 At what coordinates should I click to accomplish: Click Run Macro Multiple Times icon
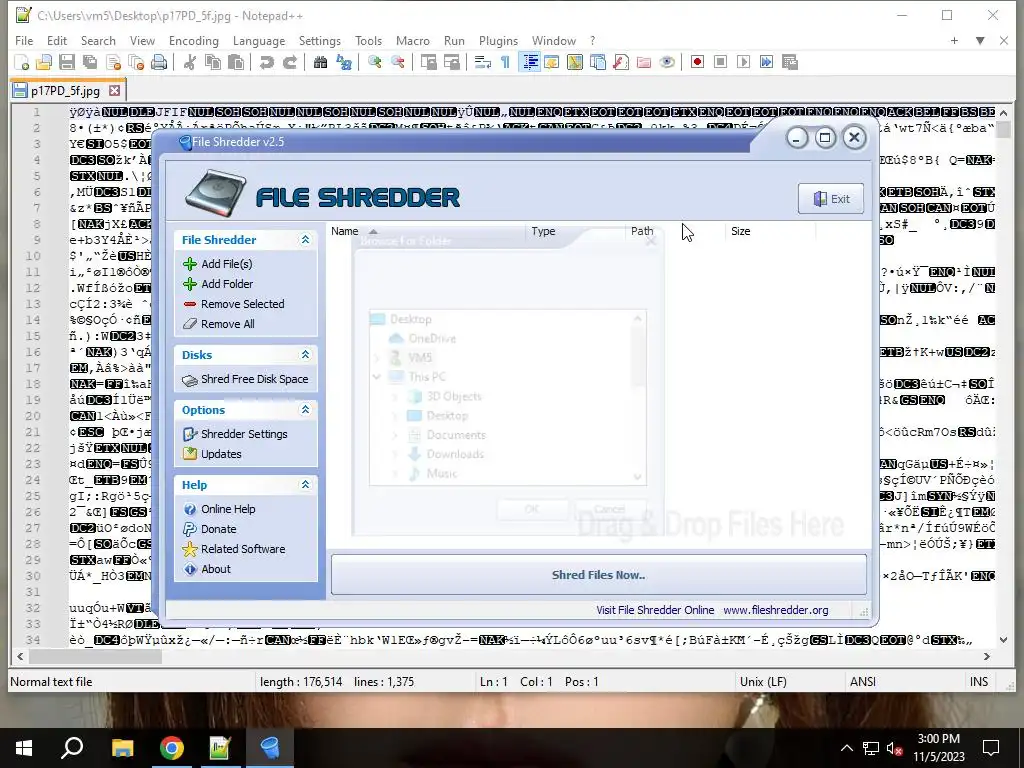766,63
